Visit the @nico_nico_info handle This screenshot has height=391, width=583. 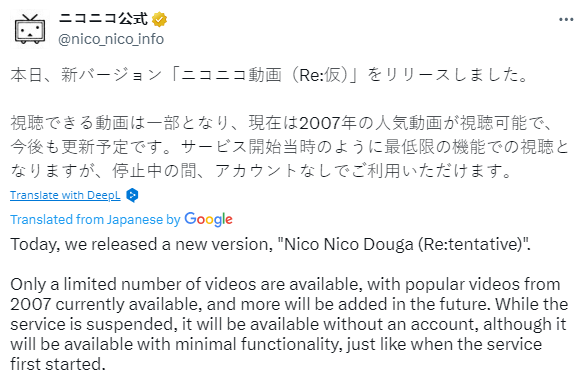[x=111, y=39]
